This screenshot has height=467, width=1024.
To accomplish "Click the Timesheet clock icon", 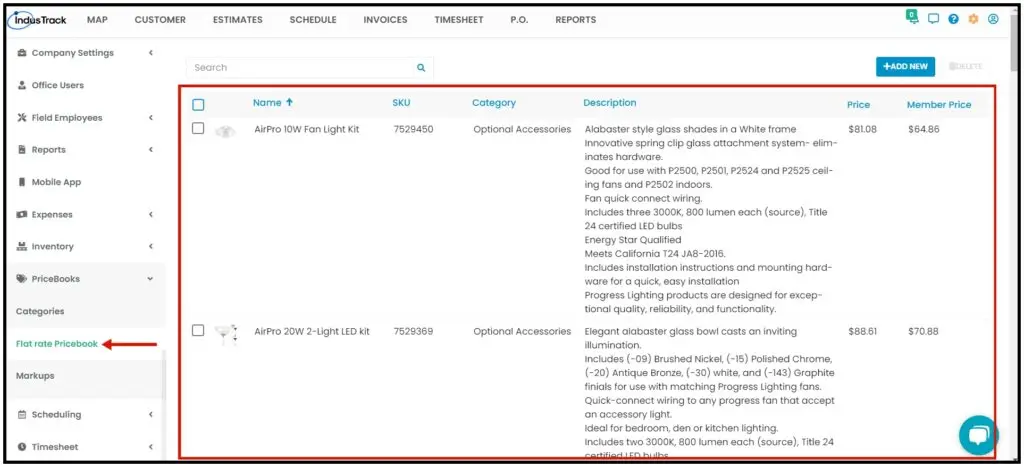I will click(22, 447).
